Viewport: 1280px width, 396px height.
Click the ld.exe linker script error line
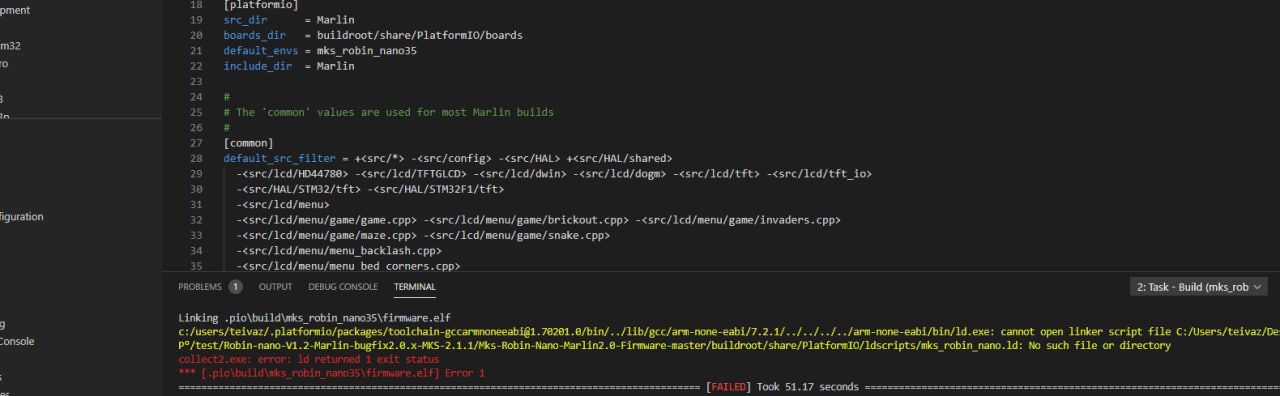click(x=728, y=331)
